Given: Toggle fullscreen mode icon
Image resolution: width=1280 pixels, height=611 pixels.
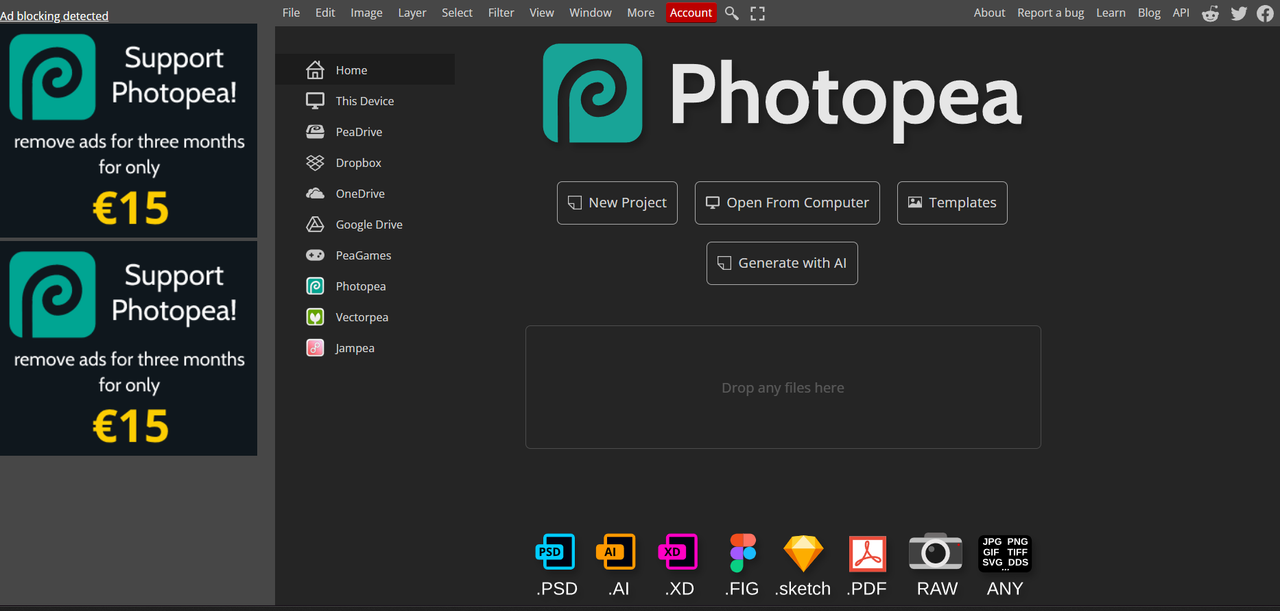Looking at the screenshot, I should click(757, 13).
